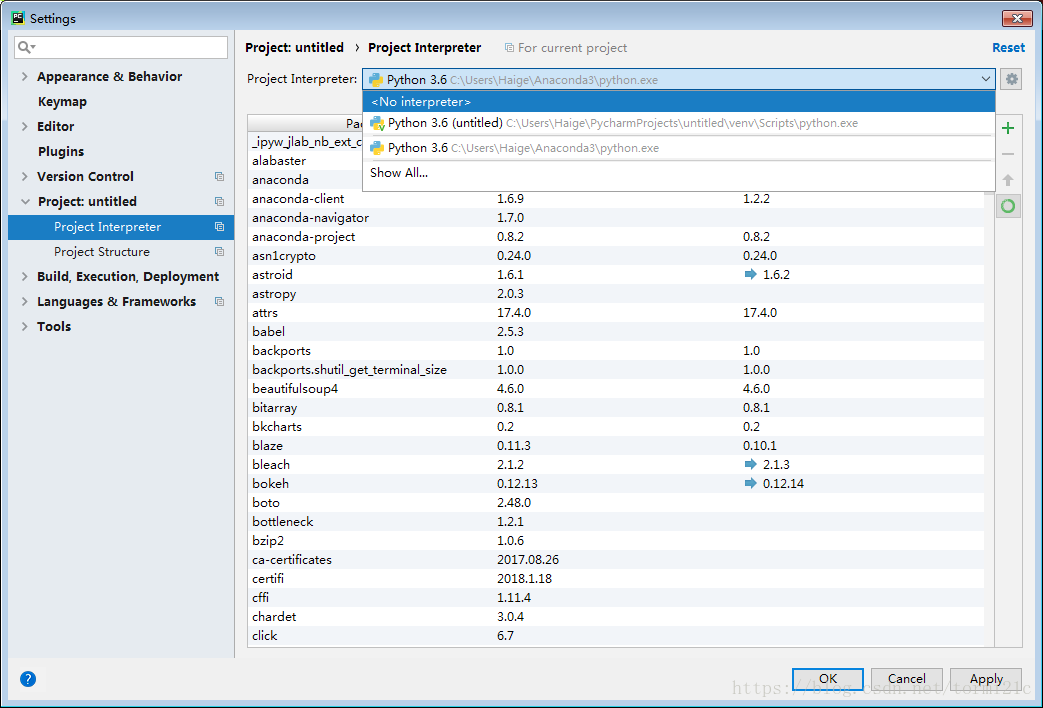
Task: Select Project Interpreter tree item
Action: 121,227
